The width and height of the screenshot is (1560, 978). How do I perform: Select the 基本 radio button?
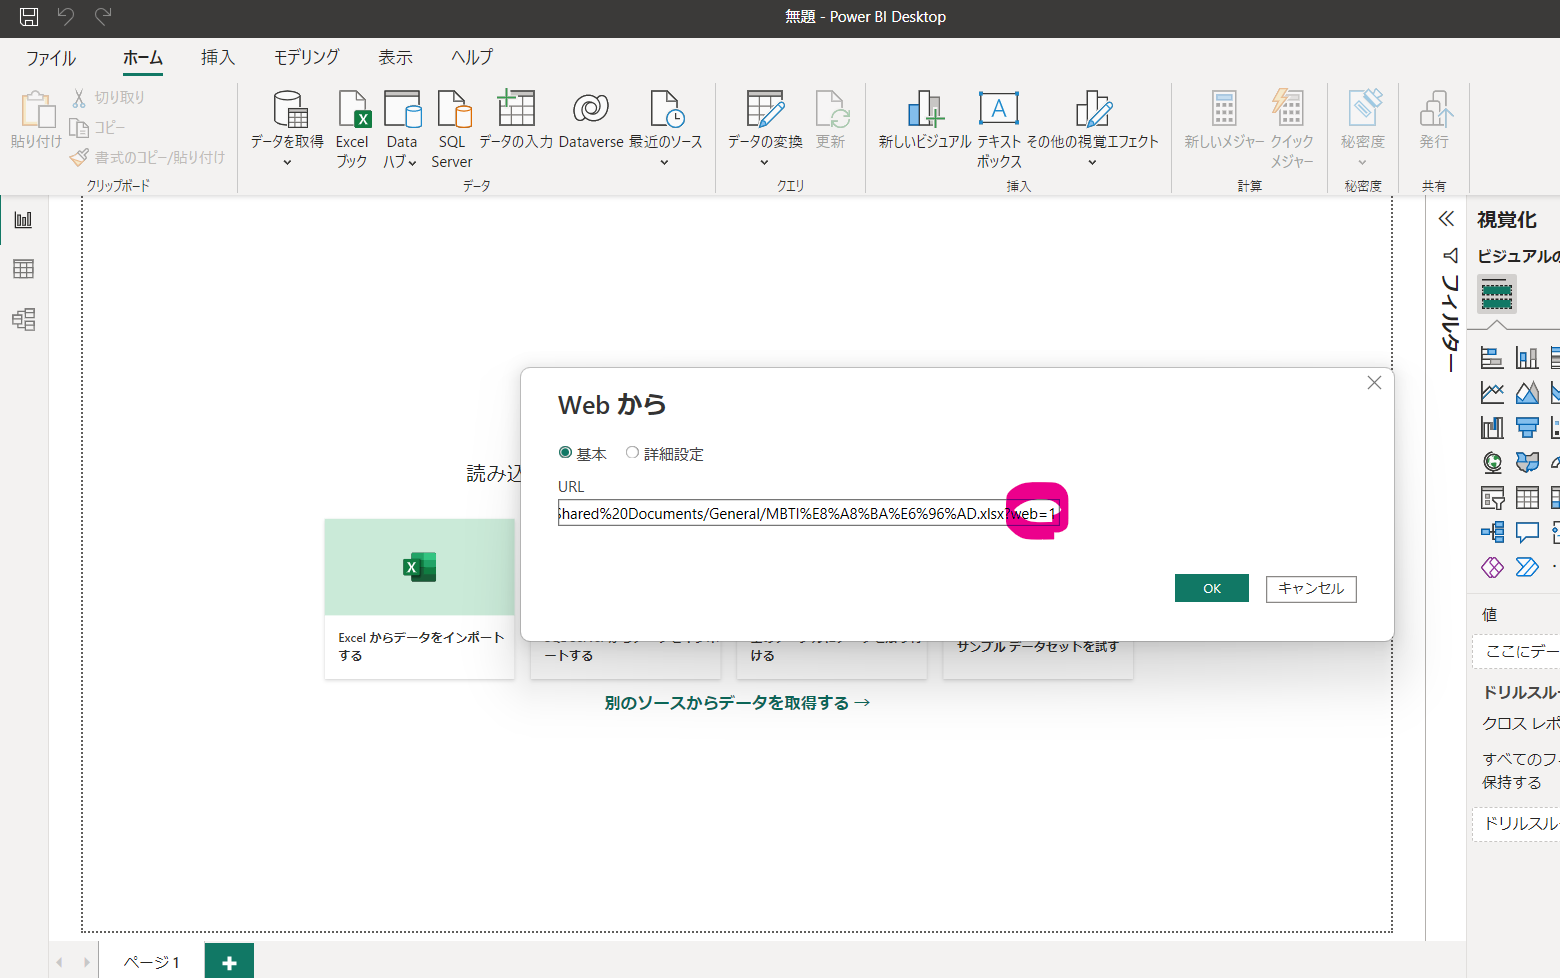click(x=565, y=453)
